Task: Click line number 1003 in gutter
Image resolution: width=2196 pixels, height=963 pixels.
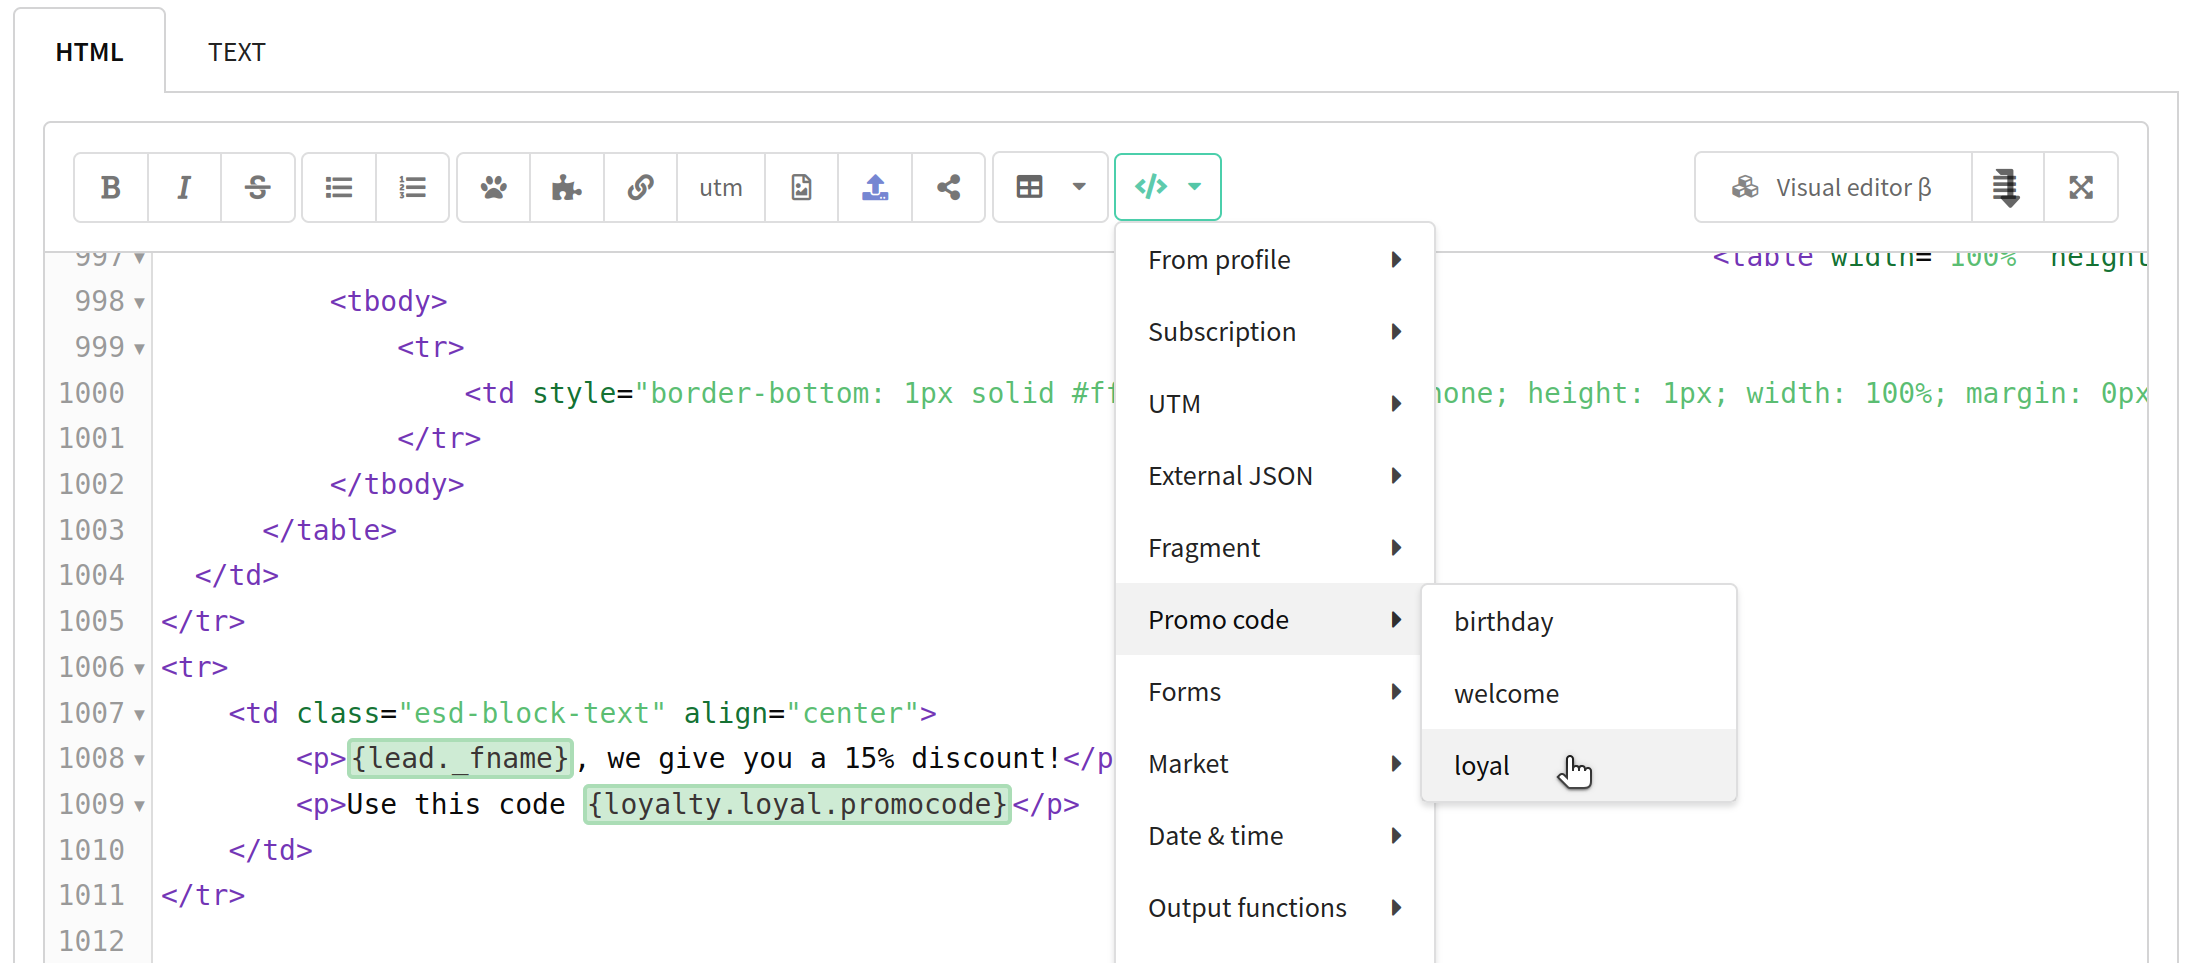Action: (91, 530)
